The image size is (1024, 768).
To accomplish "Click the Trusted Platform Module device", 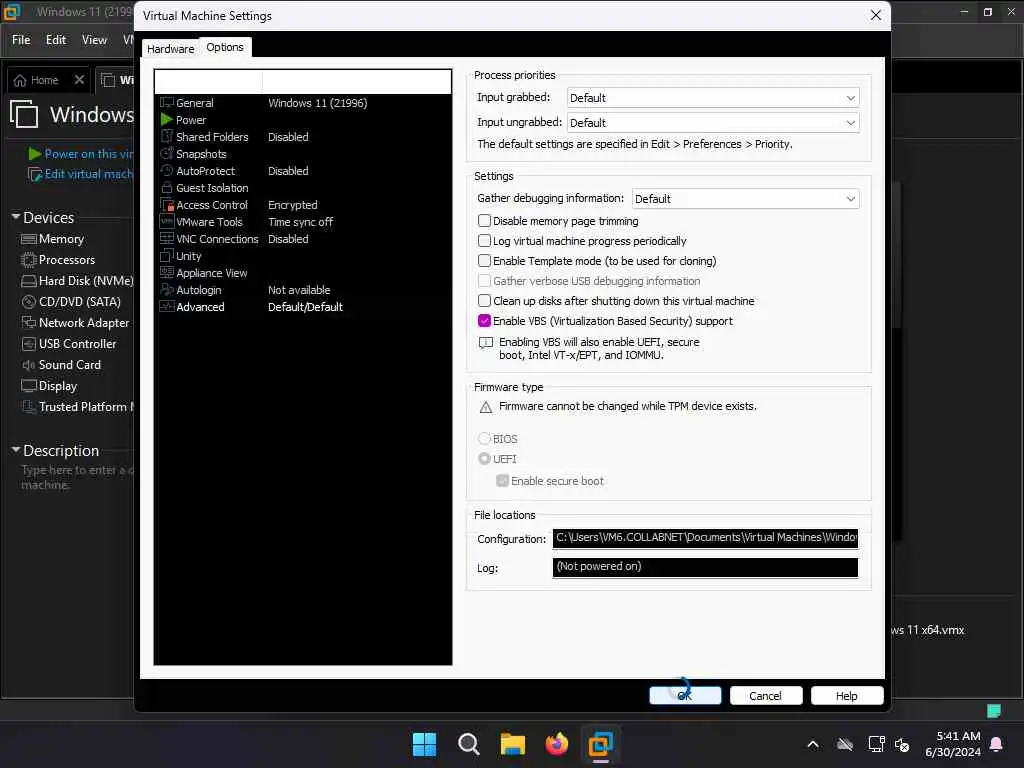I will tap(78, 406).
